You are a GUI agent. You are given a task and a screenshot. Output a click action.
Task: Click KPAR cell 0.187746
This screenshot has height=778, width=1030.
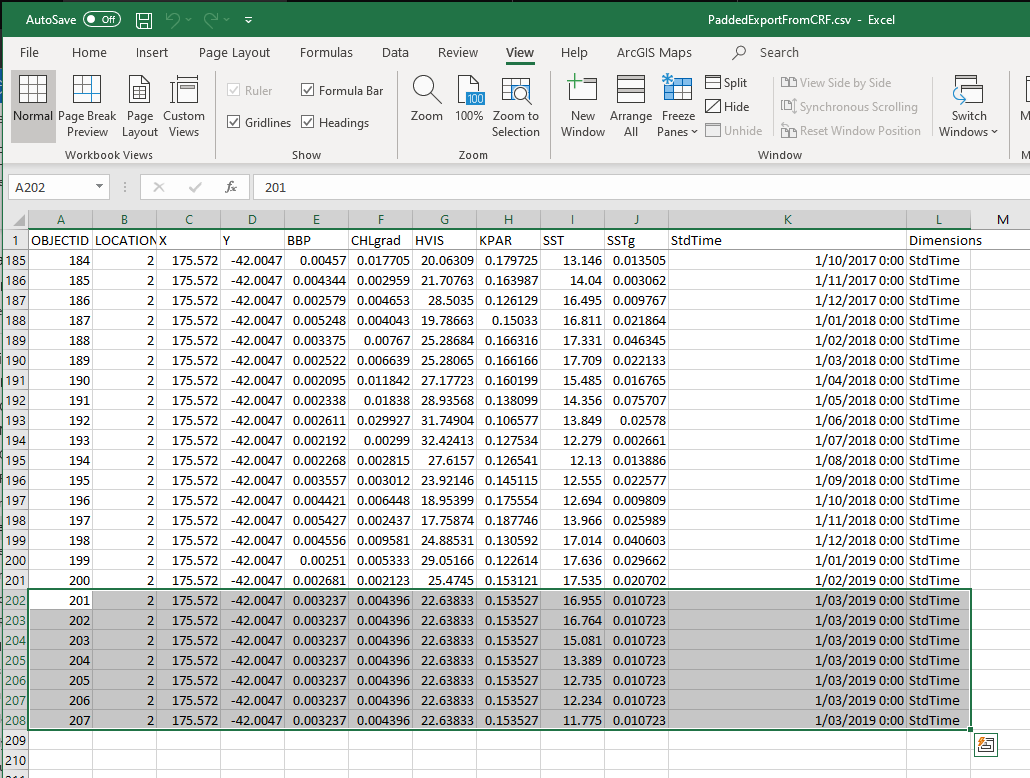(x=508, y=520)
